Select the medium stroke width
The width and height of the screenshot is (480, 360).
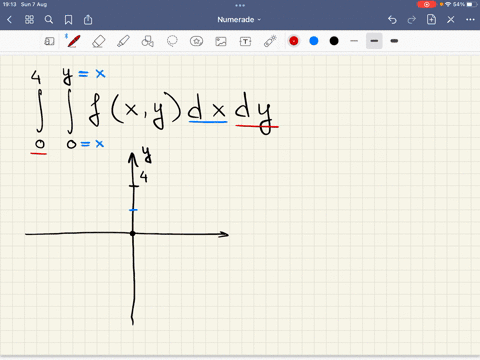tap(374, 41)
